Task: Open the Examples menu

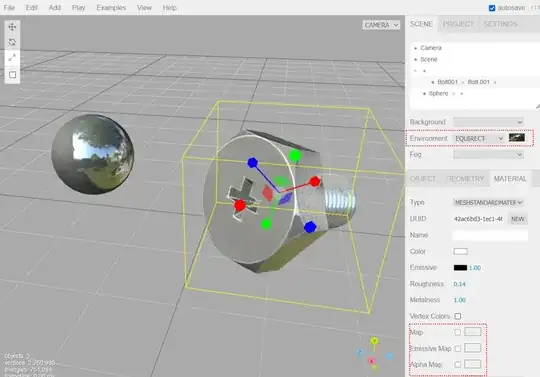Action: coord(111,8)
